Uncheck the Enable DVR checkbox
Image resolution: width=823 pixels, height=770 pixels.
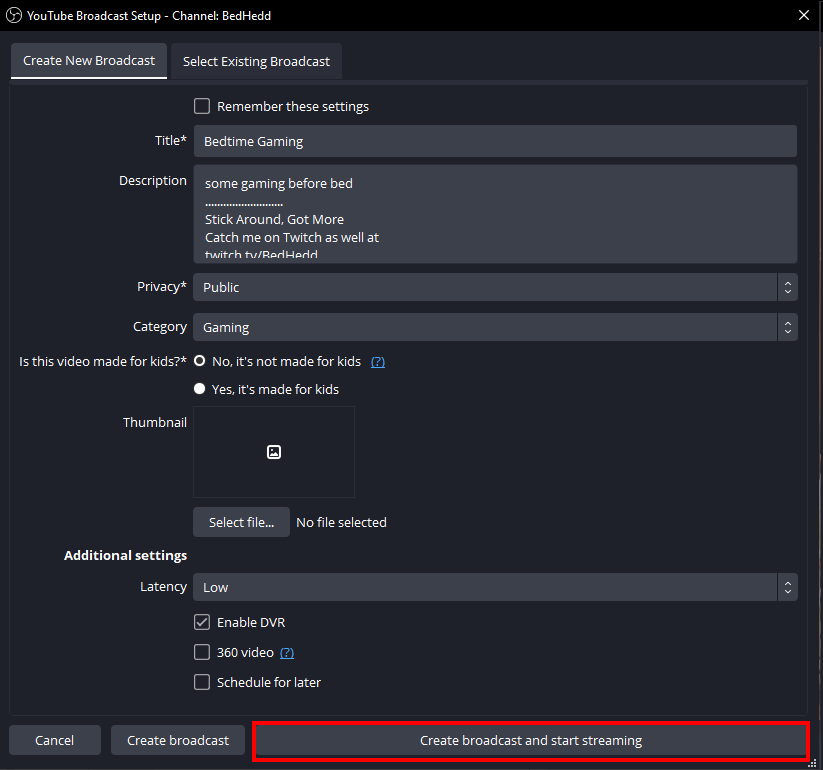click(202, 622)
